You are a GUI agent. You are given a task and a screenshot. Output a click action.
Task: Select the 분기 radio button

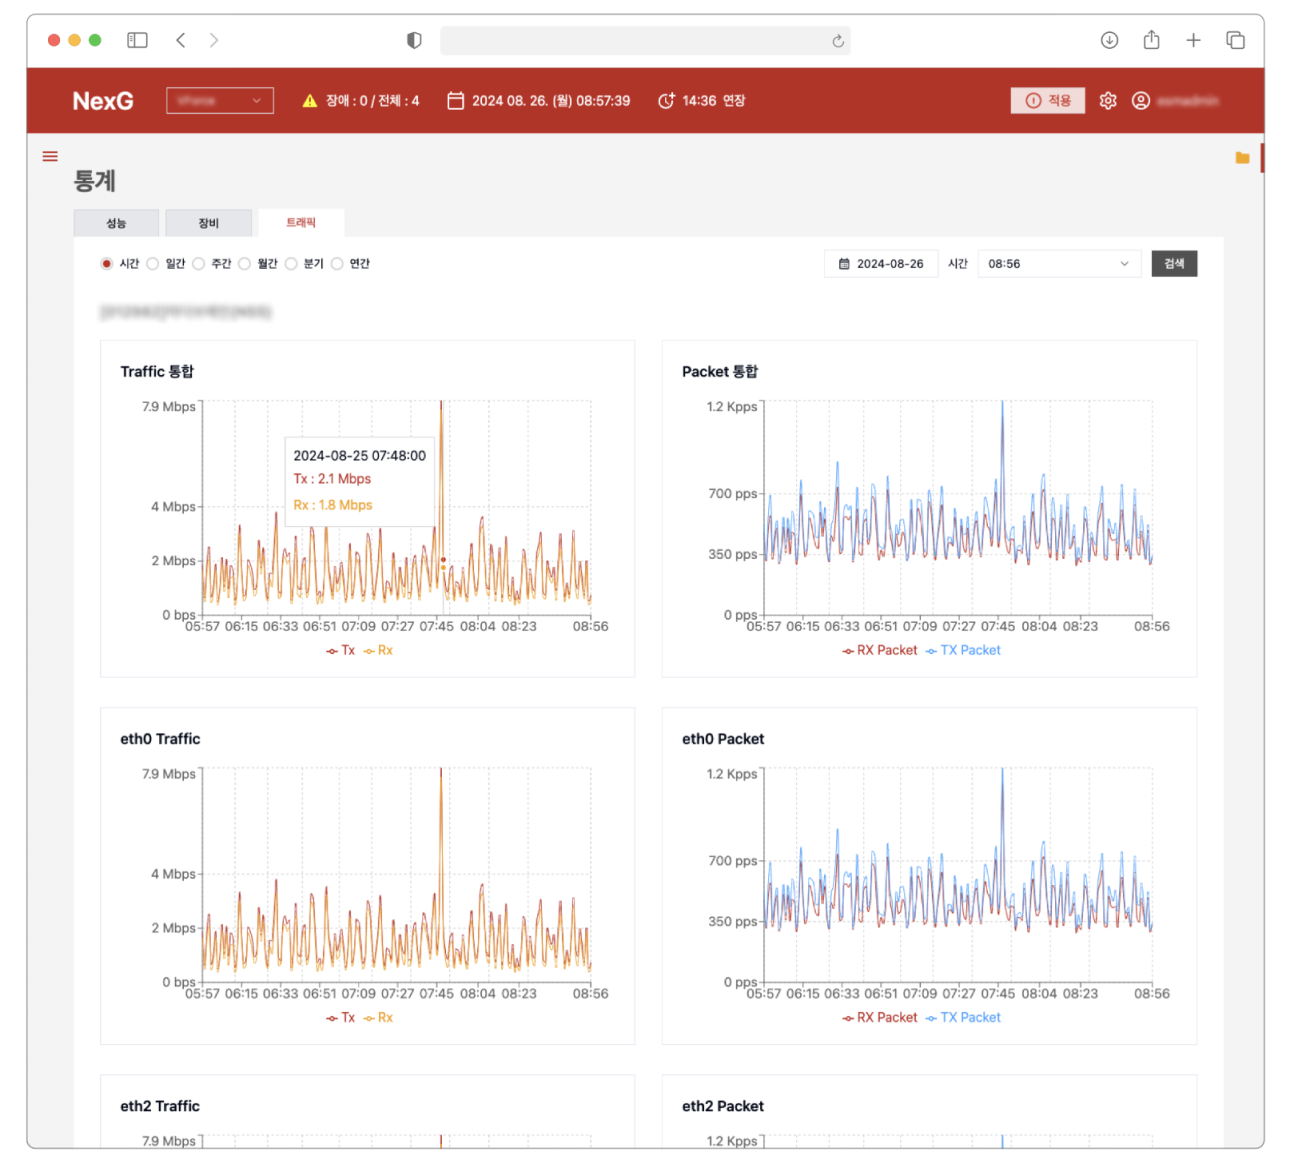click(x=291, y=264)
